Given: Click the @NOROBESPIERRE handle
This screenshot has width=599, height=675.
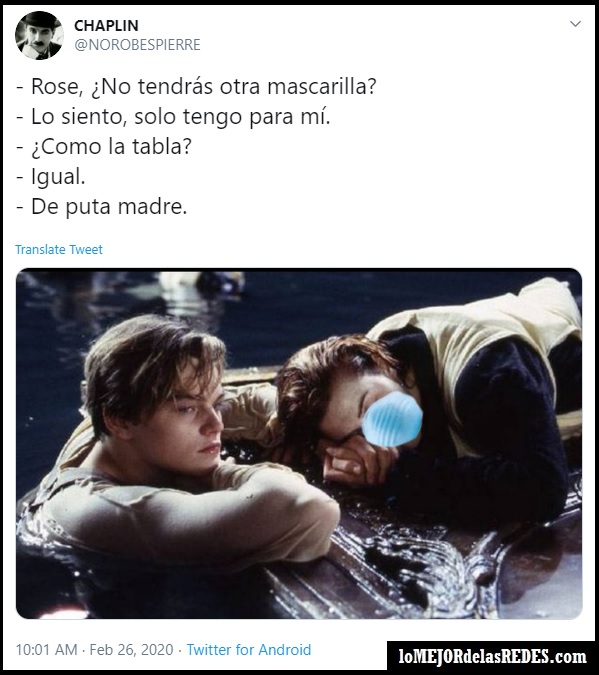Looking at the screenshot, I should click(x=137, y=45).
